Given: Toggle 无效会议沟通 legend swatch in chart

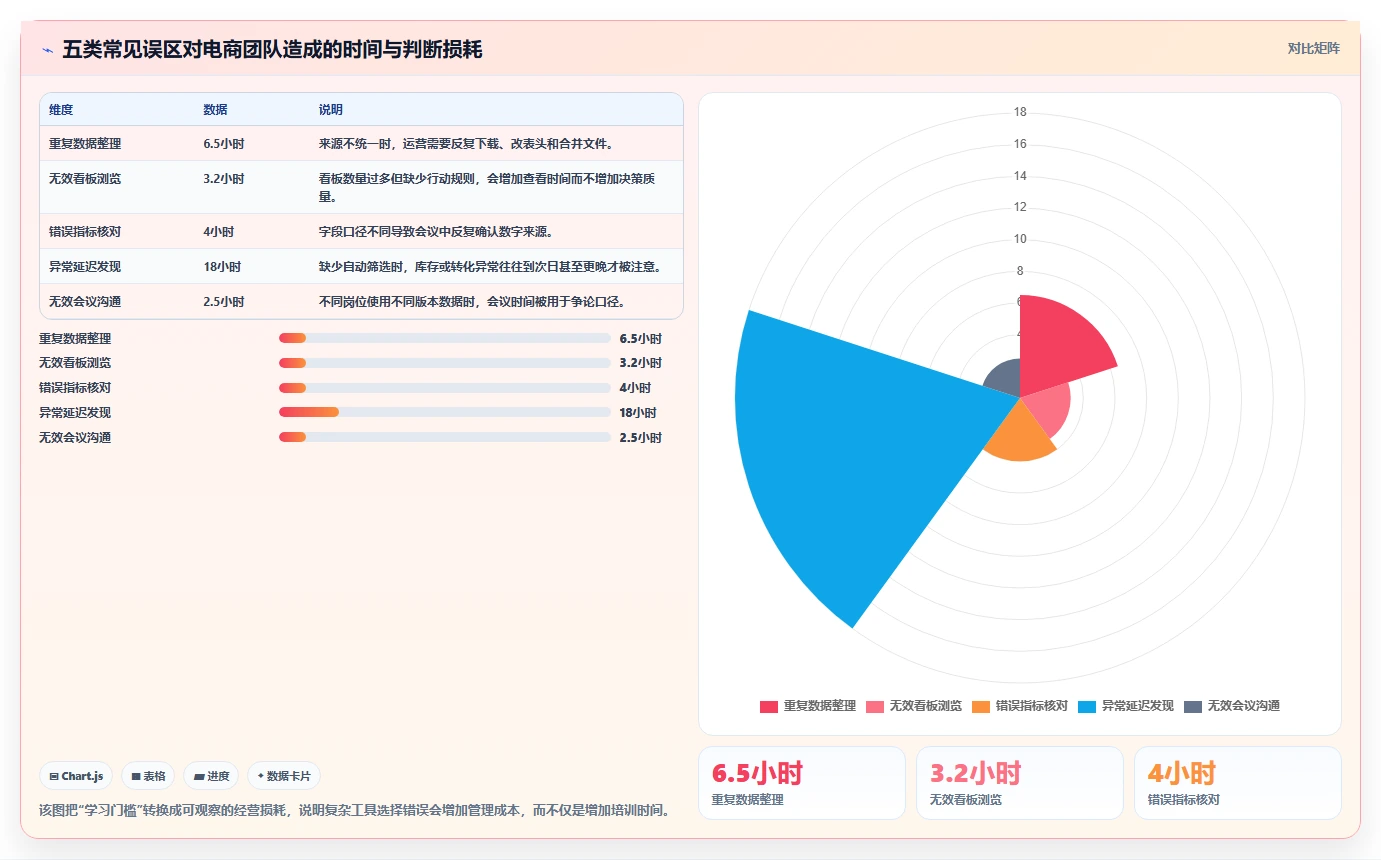Looking at the screenshot, I should coord(1193,706).
